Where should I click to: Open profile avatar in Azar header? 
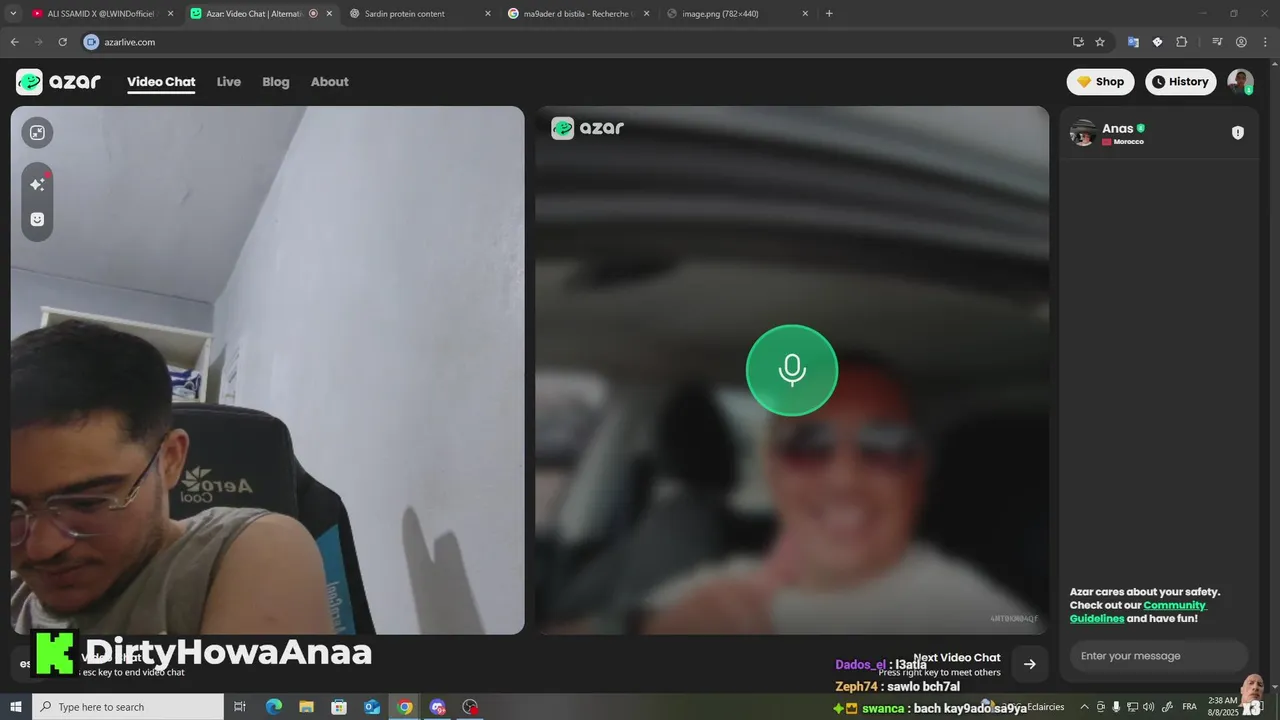pyautogui.click(x=1240, y=82)
